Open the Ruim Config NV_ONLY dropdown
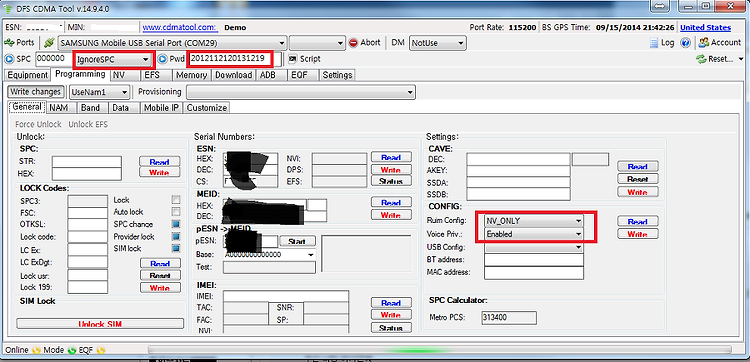The height and width of the screenshot is (362, 750). tap(534, 221)
